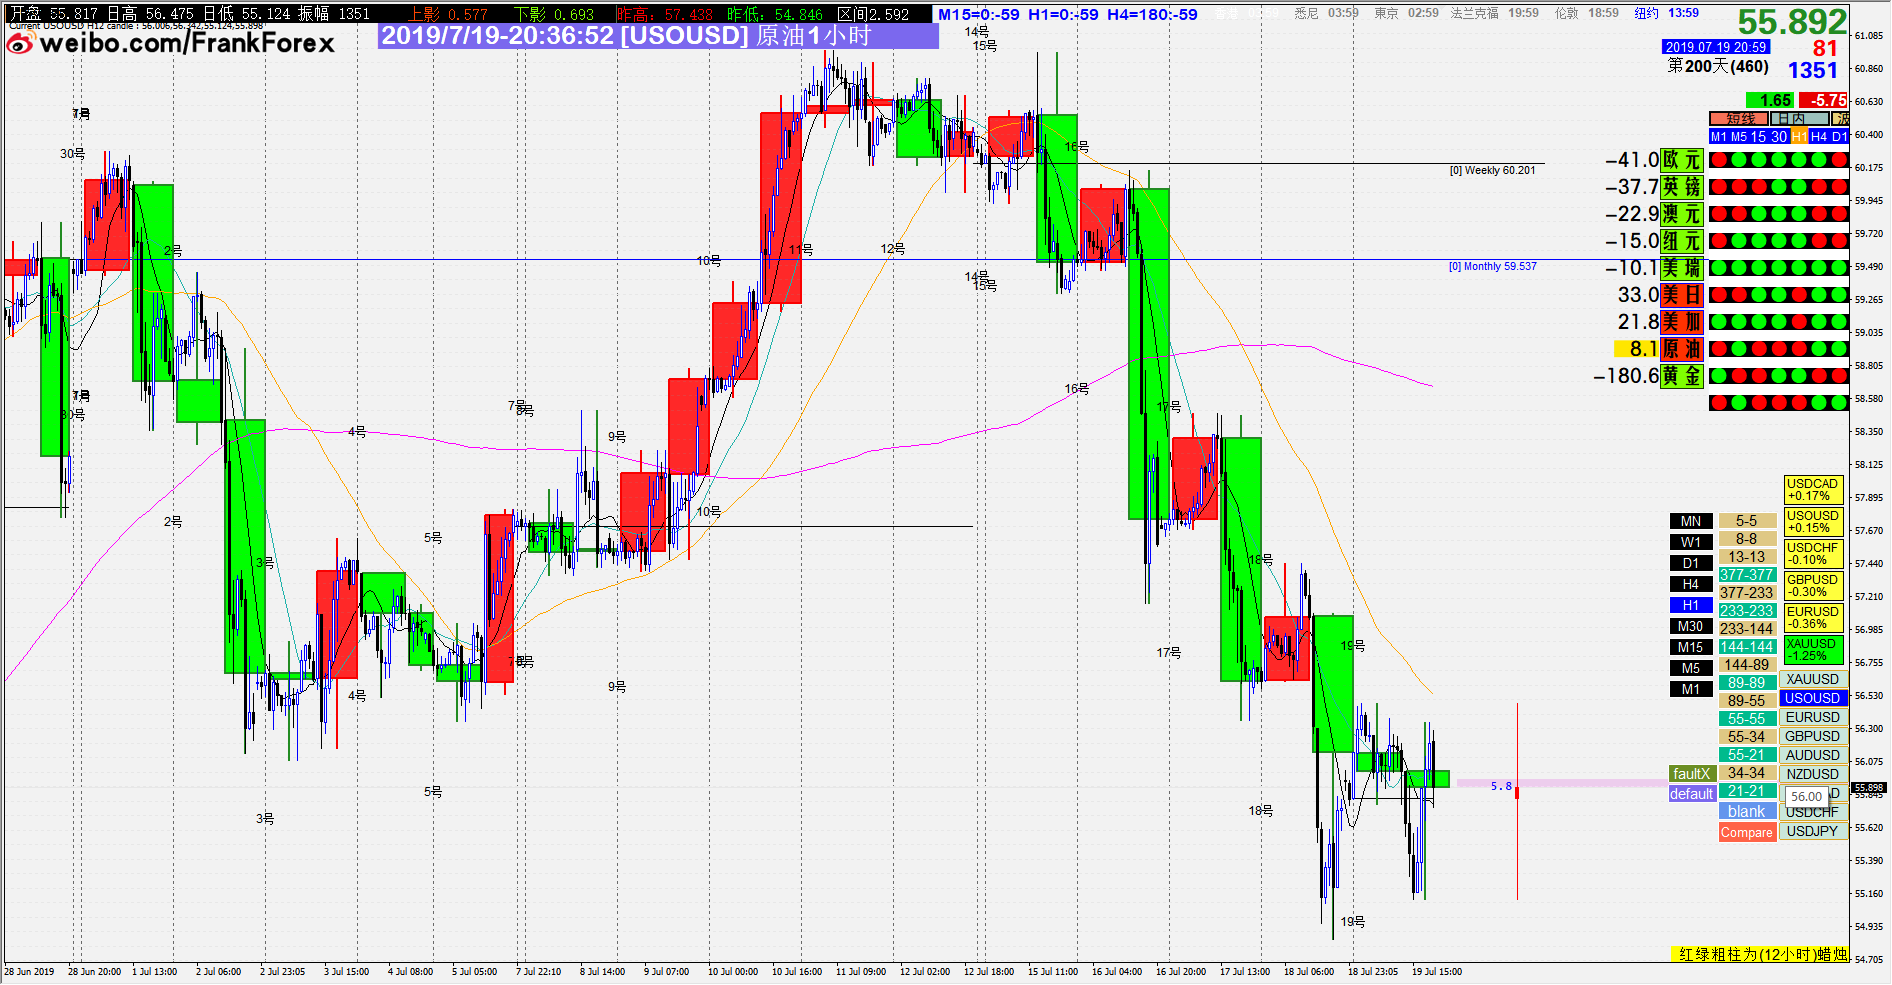
Task: Click the Compare button
Action: [1747, 833]
